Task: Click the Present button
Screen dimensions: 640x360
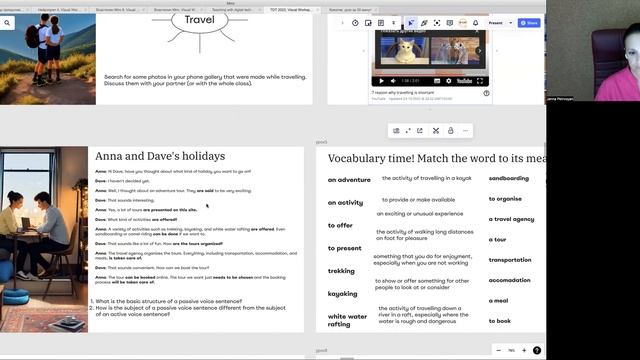Action: [496, 23]
